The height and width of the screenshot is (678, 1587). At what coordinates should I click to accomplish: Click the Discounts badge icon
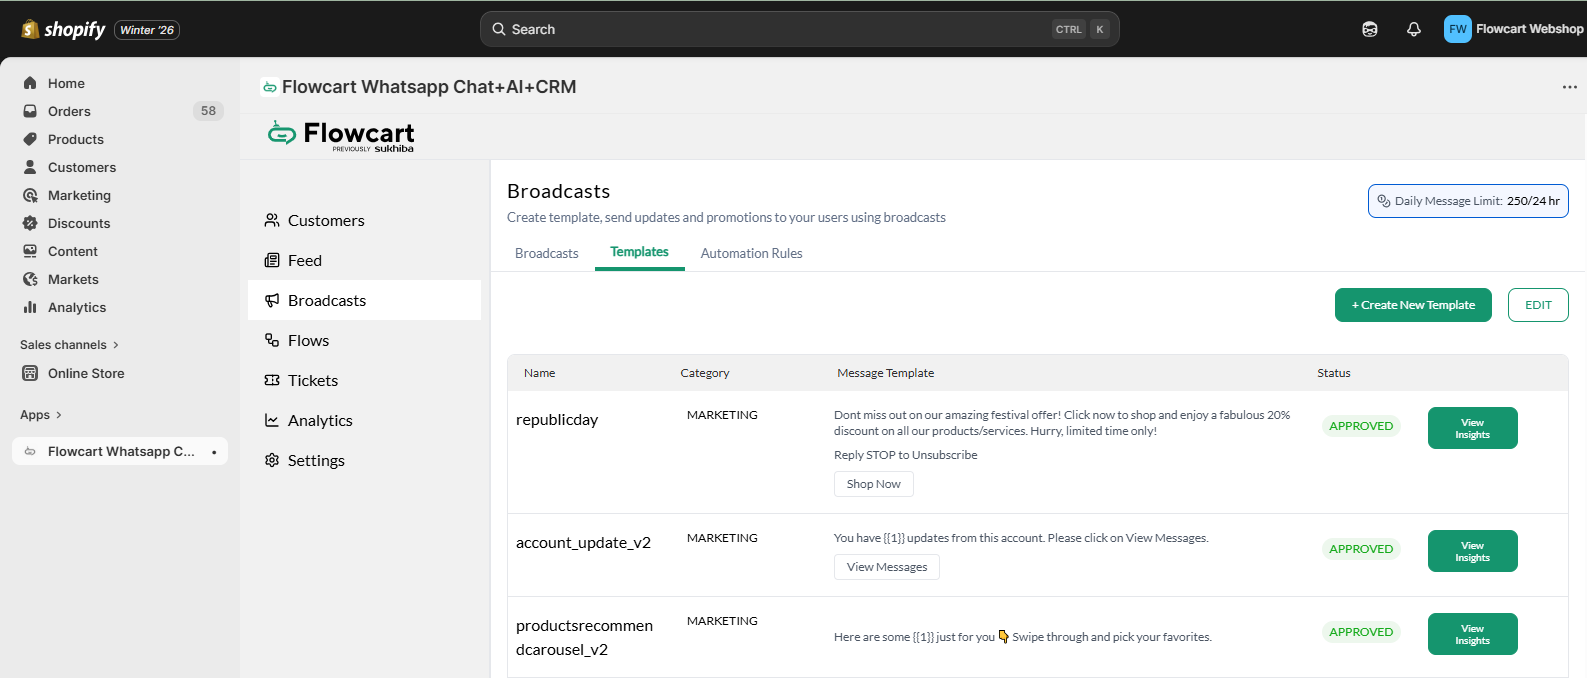30,223
